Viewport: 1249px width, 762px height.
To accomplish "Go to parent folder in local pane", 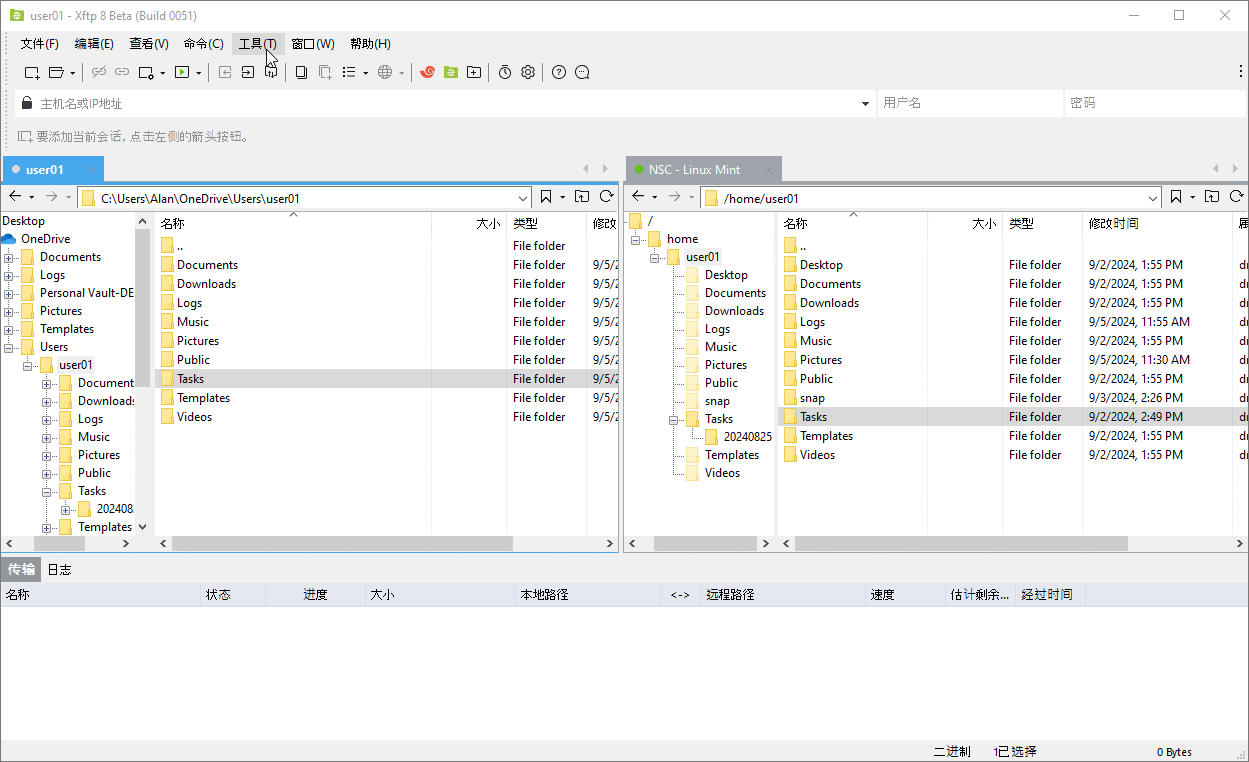I will point(582,197).
